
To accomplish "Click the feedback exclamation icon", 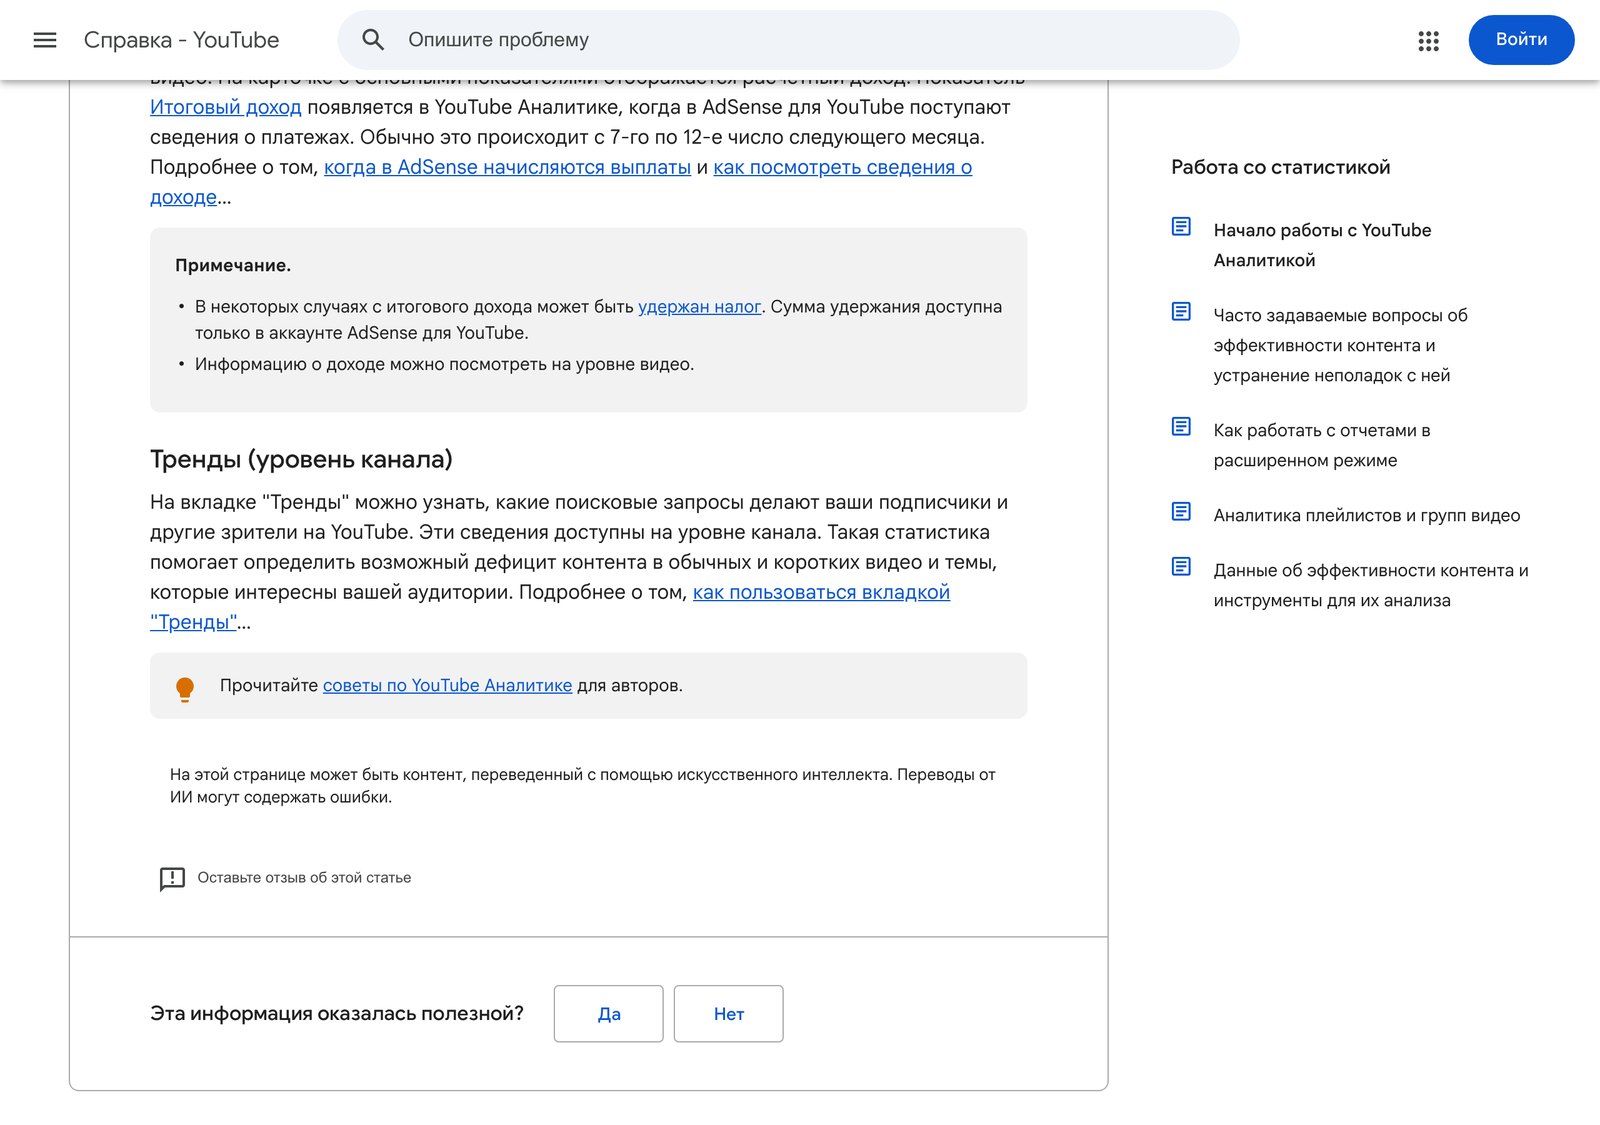I will click(172, 878).
